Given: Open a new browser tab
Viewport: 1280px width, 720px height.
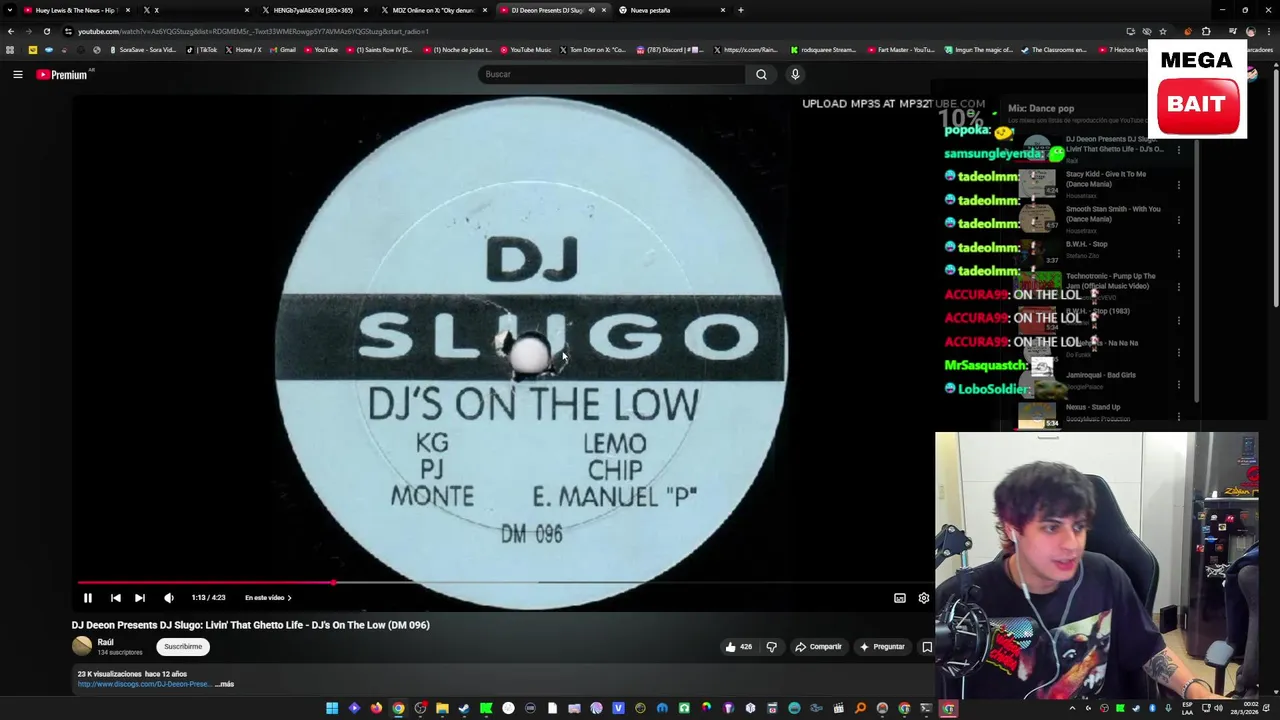Looking at the screenshot, I should (x=740, y=10).
